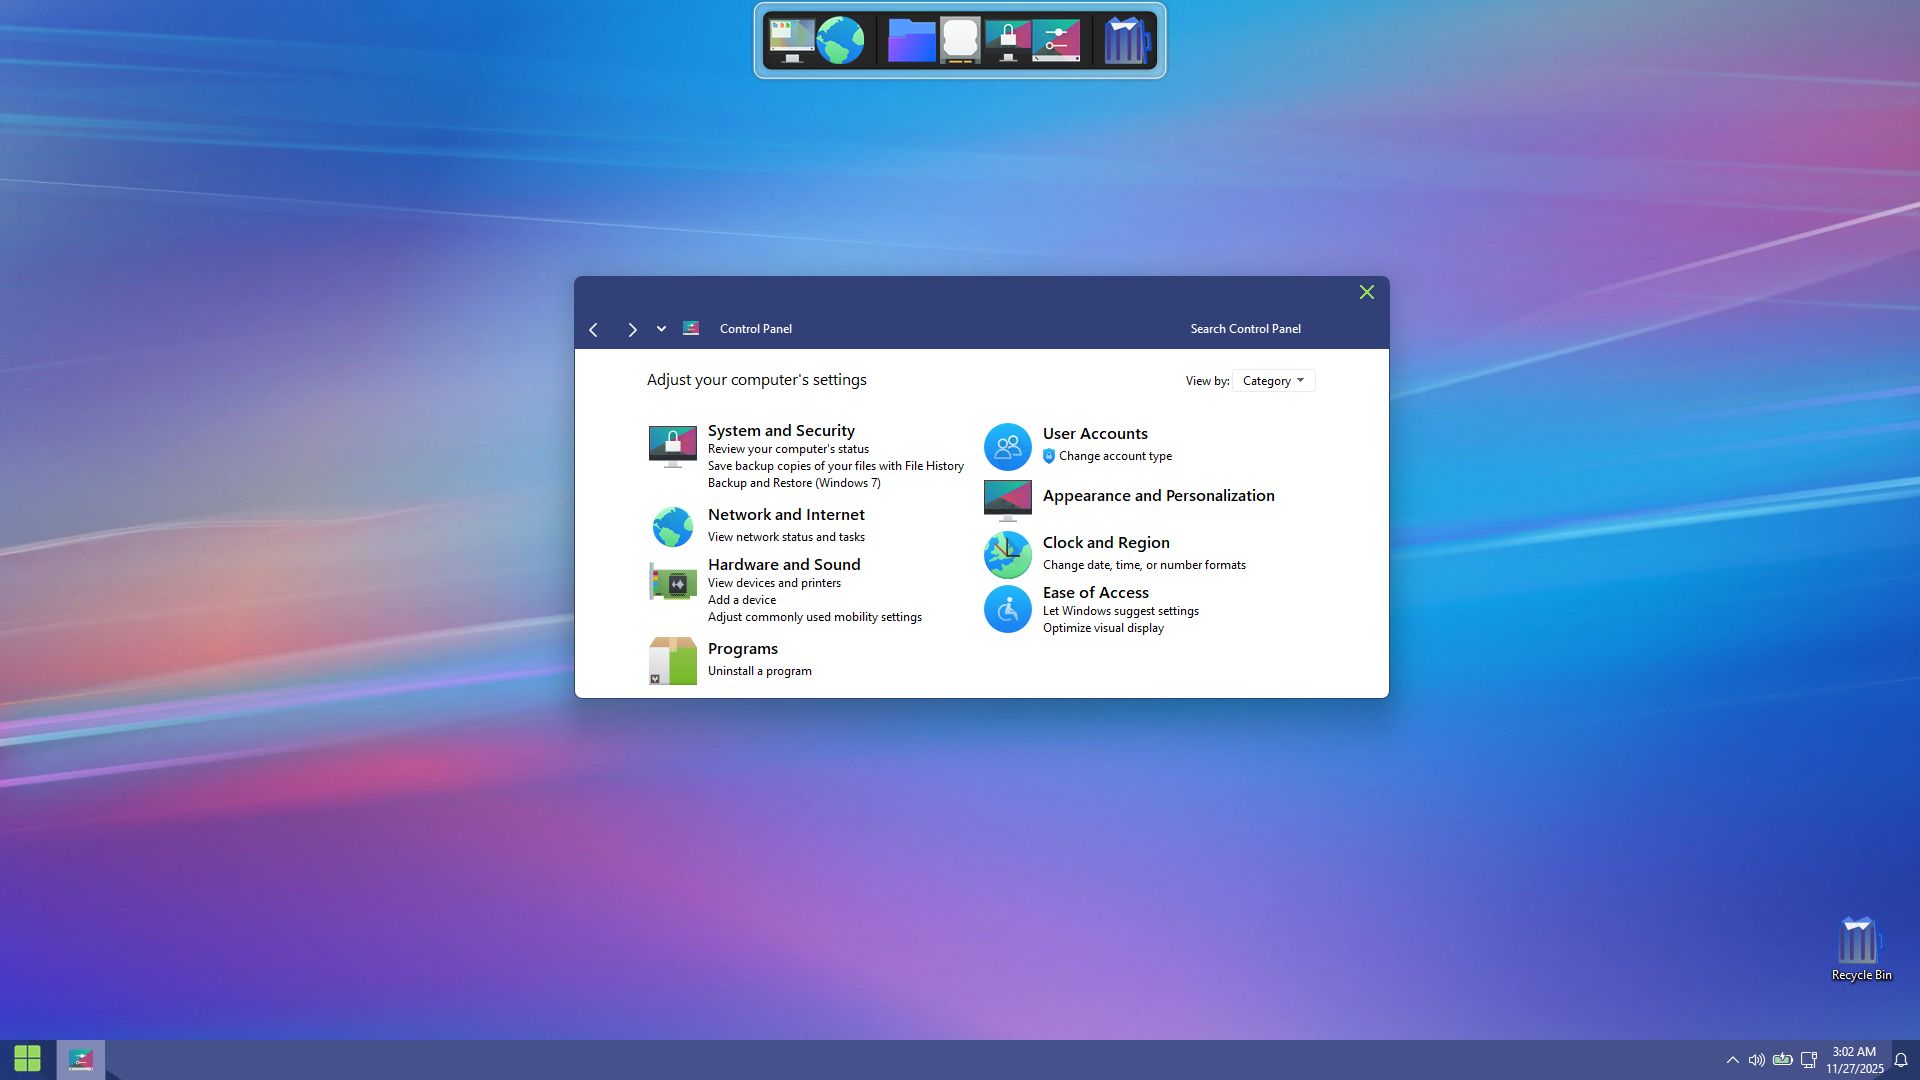Click the volume speaker icon in the tray

[1756, 1060]
